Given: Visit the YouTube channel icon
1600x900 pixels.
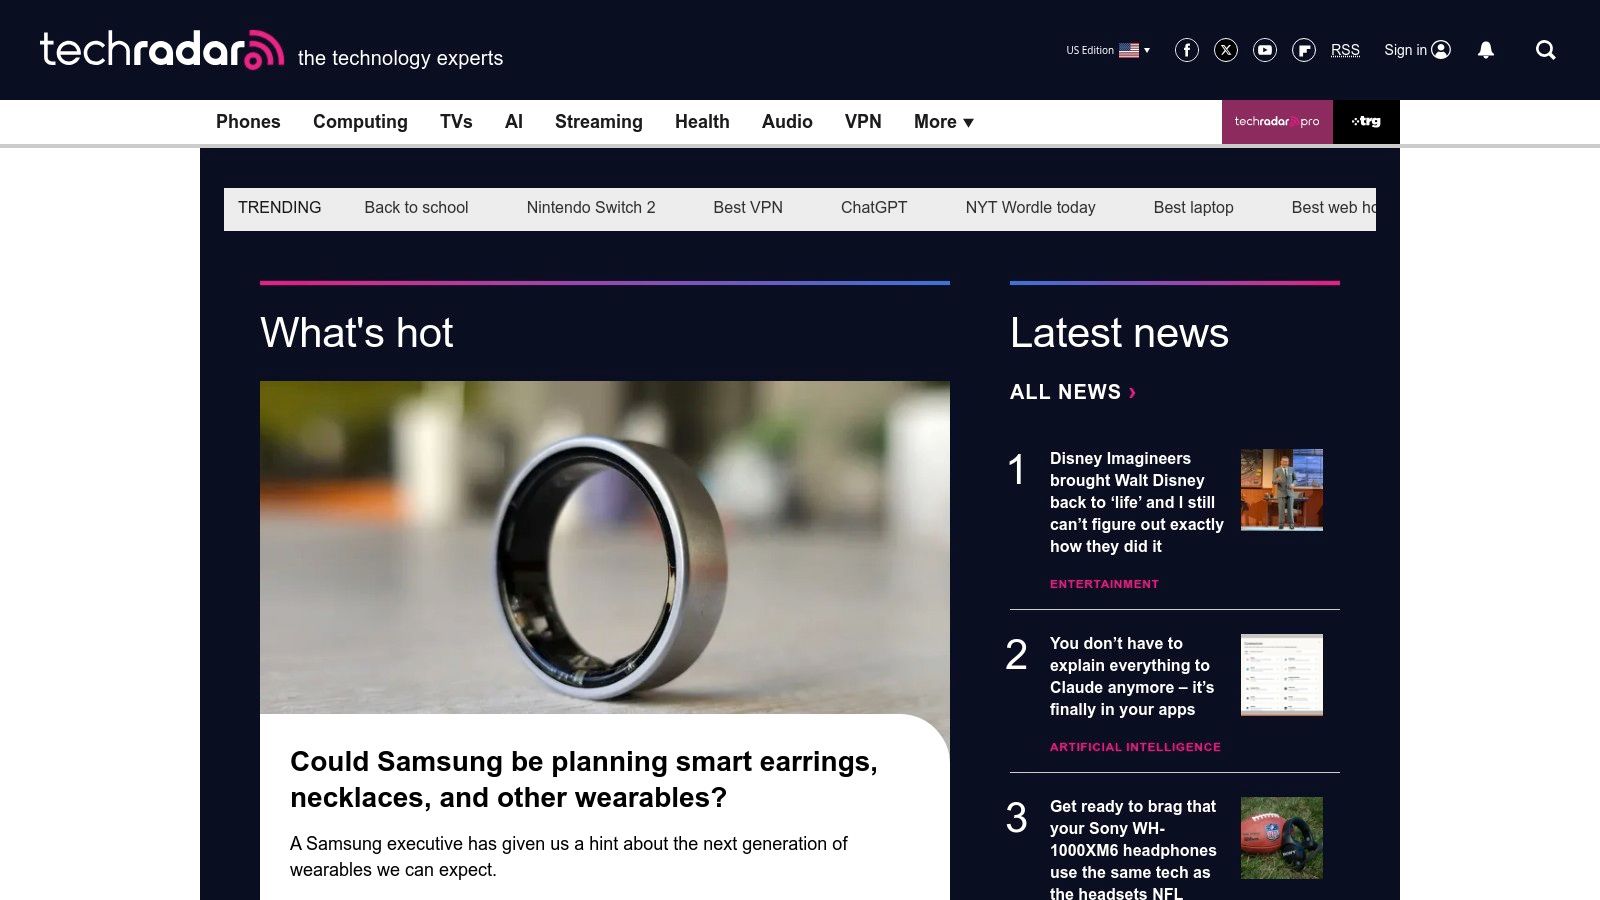Looking at the screenshot, I should tap(1265, 50).
